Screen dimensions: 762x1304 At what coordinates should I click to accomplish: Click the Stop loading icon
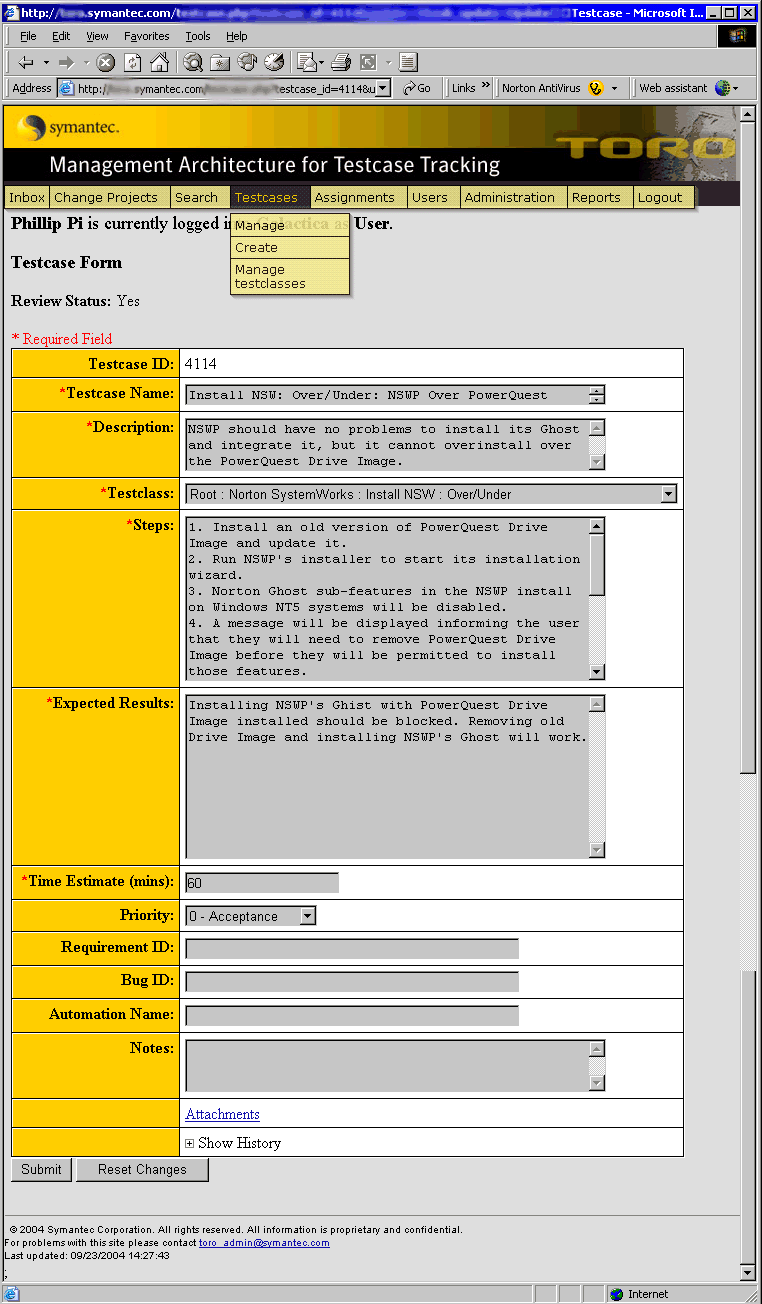click(x=105, y=62)
